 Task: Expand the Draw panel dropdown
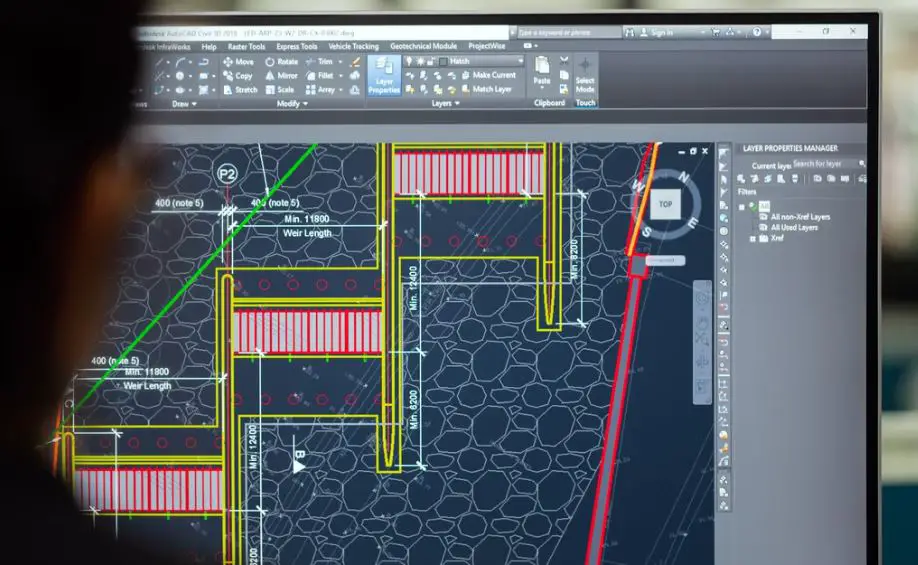coord(184,104)
